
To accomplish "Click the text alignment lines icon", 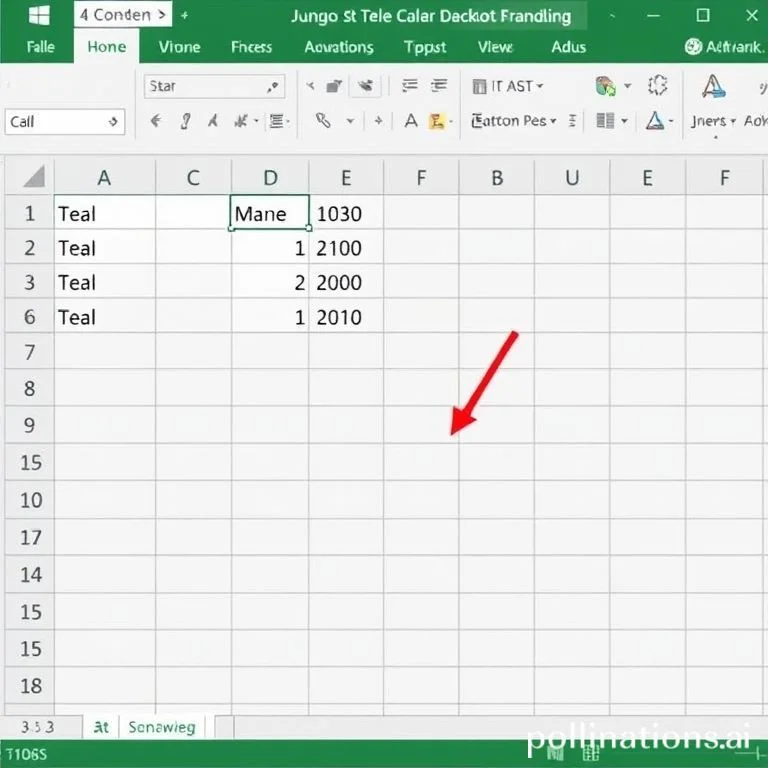I will tap(279, 121).
